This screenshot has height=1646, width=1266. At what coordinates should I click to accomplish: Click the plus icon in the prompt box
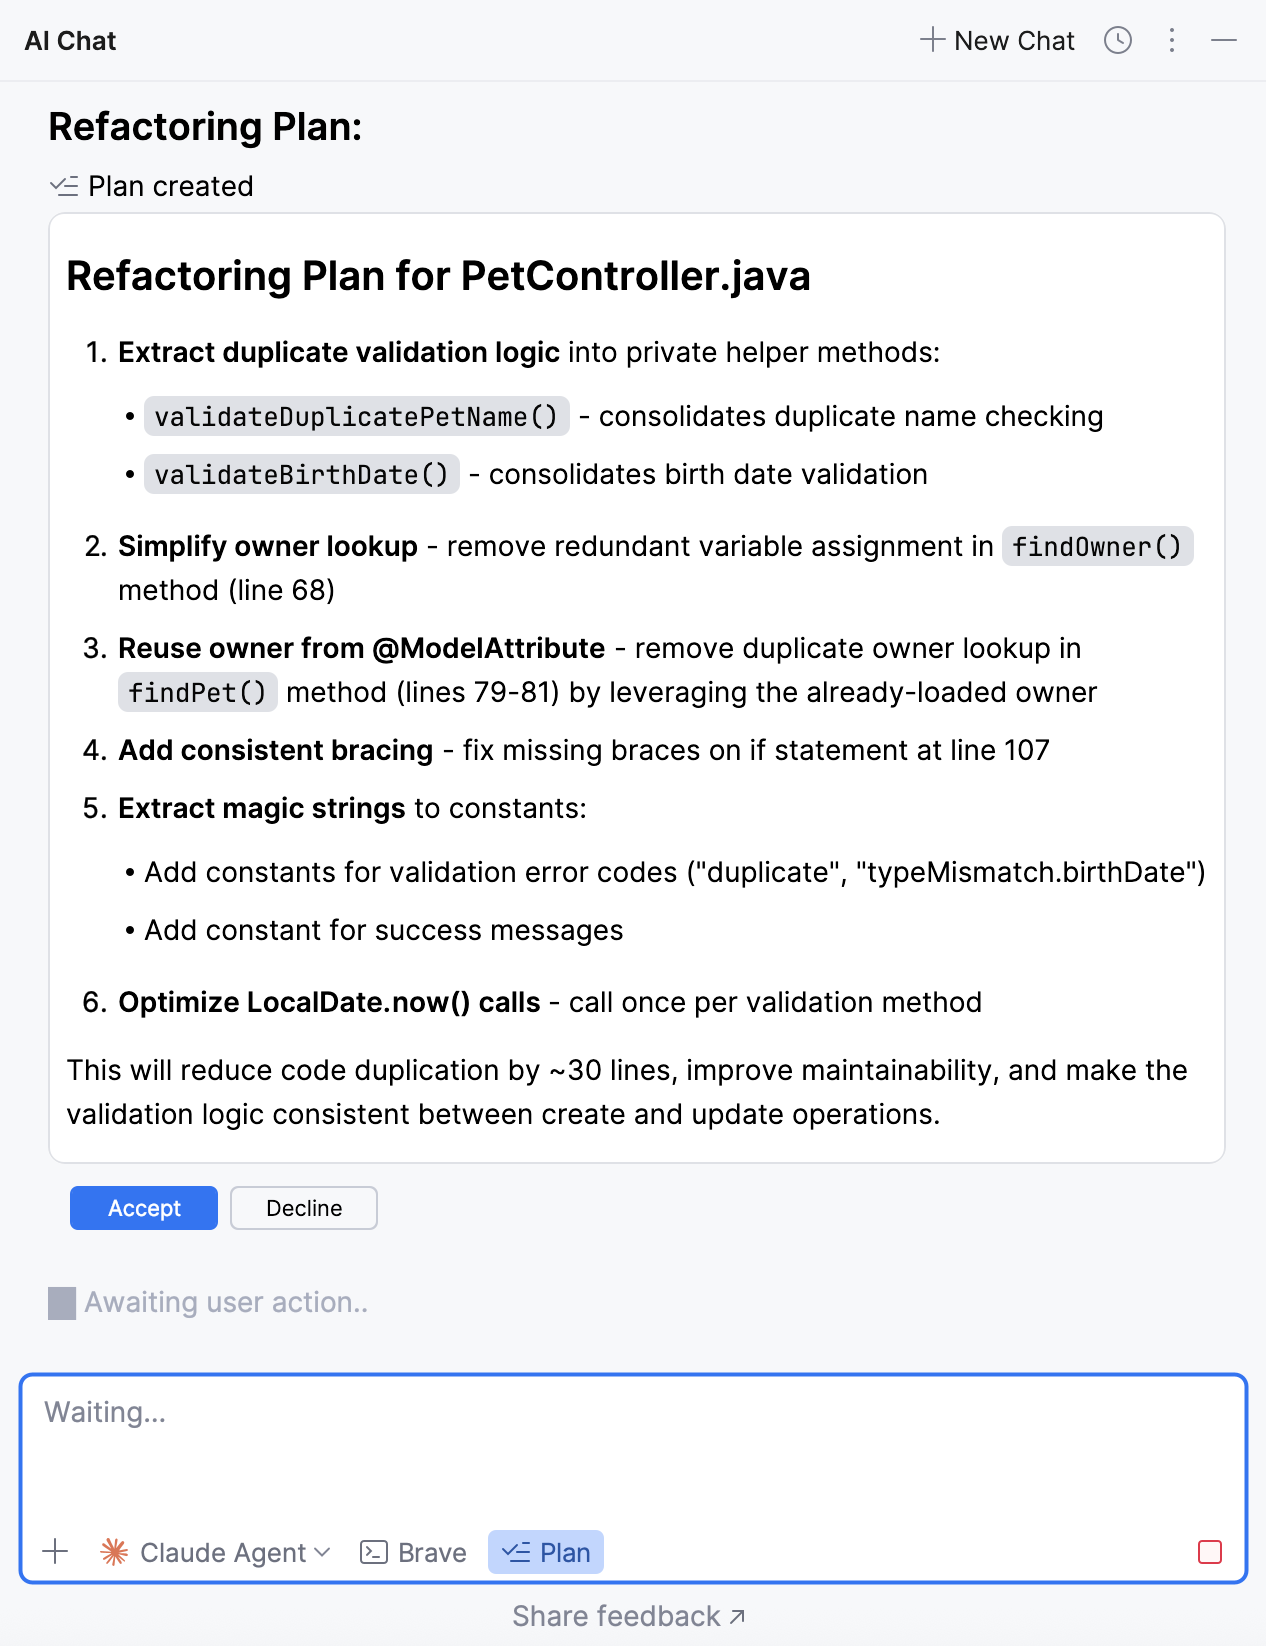point(56,1552)
